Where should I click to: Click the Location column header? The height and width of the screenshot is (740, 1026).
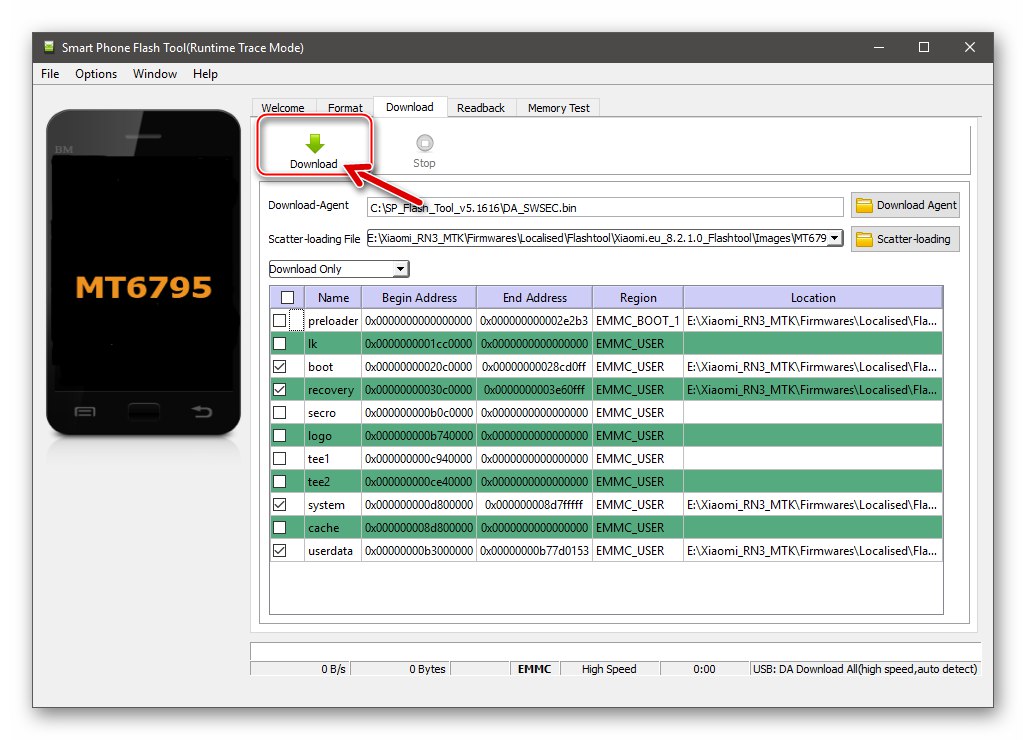click(x=813, y=298)
